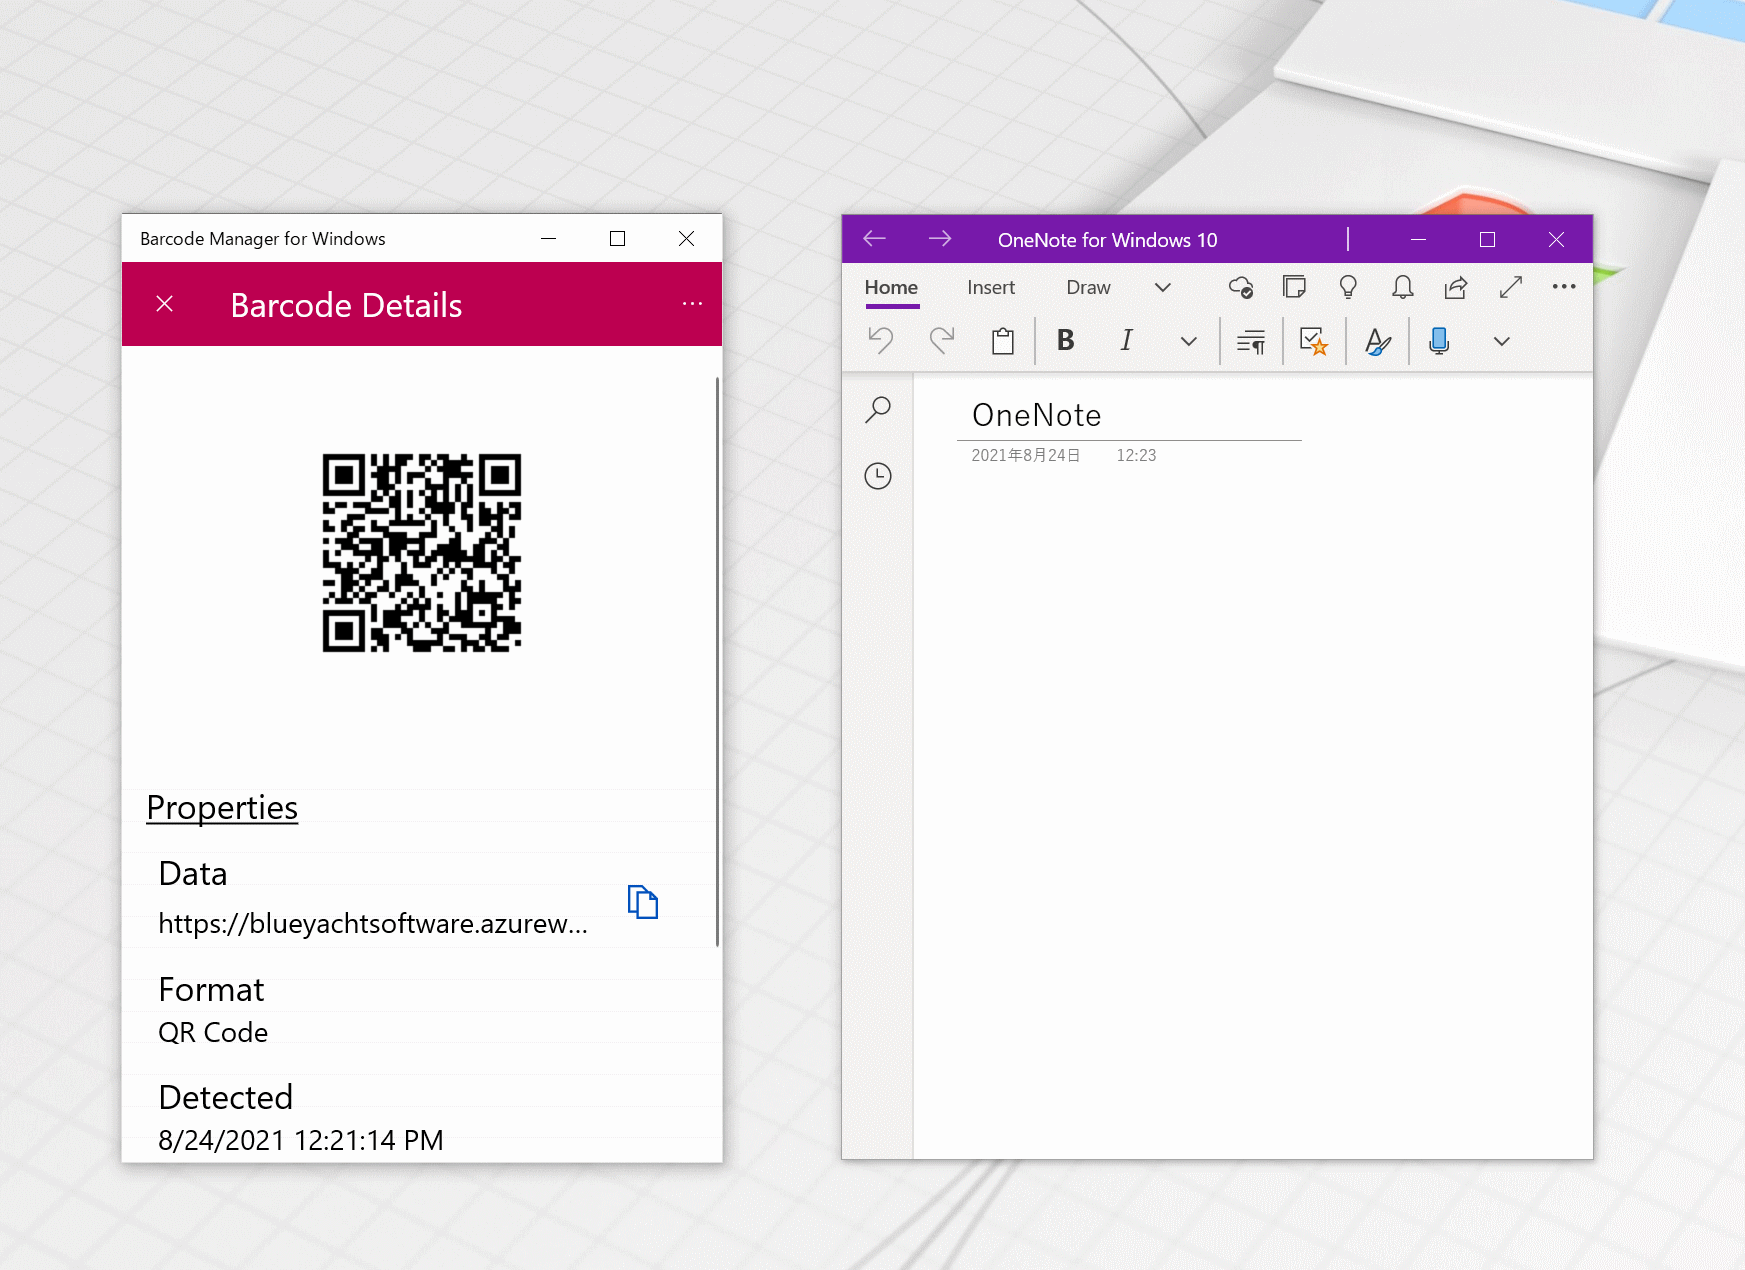Close the OneNote for Windows 10 window

[x=1556, y=239]
